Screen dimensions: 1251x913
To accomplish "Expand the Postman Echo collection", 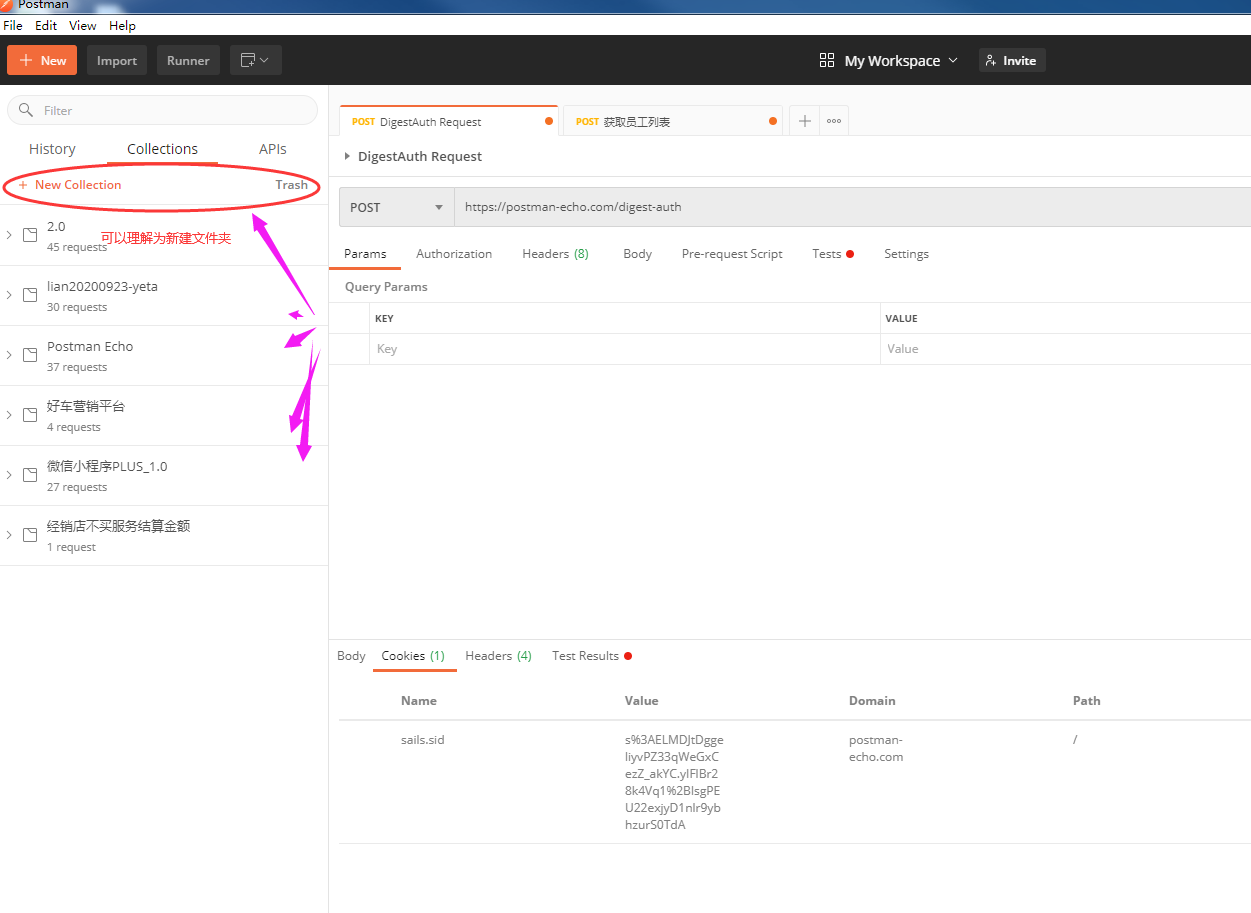I will pos(9,355).
